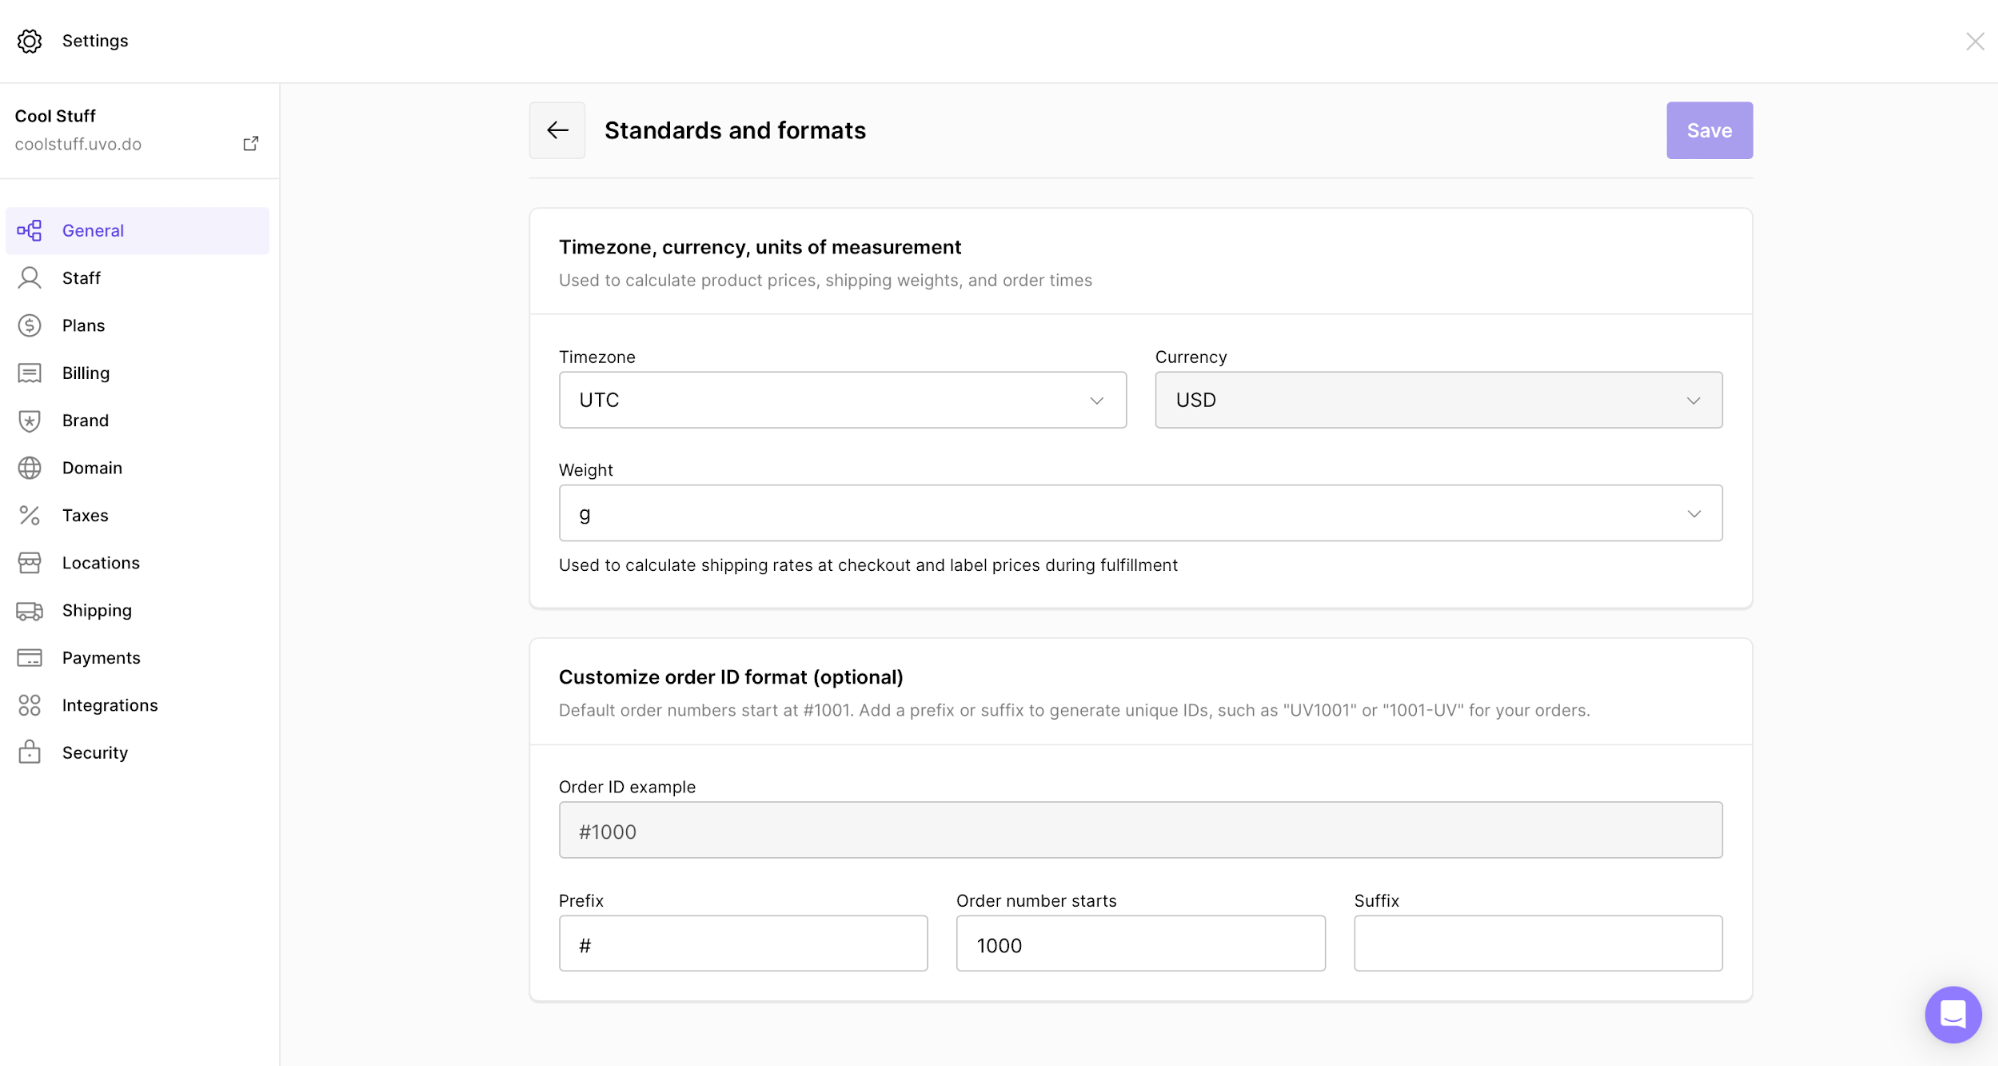Click the Shipping truck icon
Viewport: 1998px width, 1066px height.
pos(30,610)
